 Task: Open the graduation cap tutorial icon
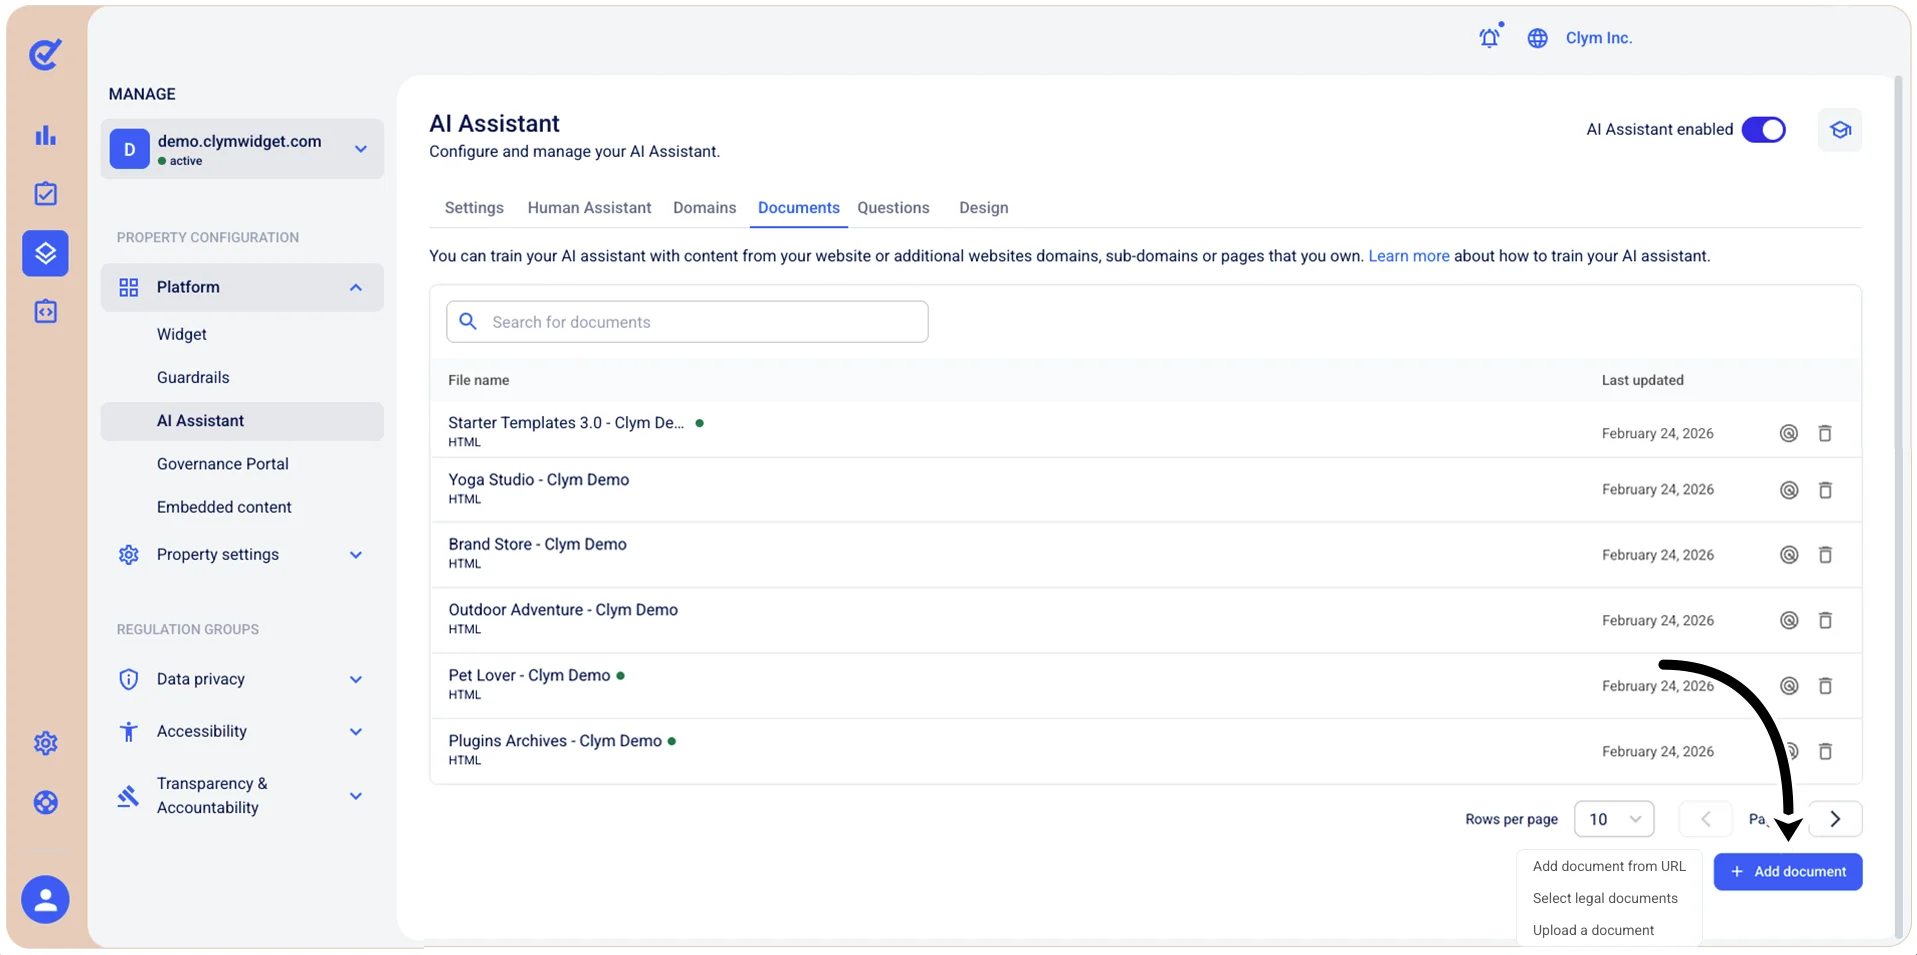pos(1840,130)
